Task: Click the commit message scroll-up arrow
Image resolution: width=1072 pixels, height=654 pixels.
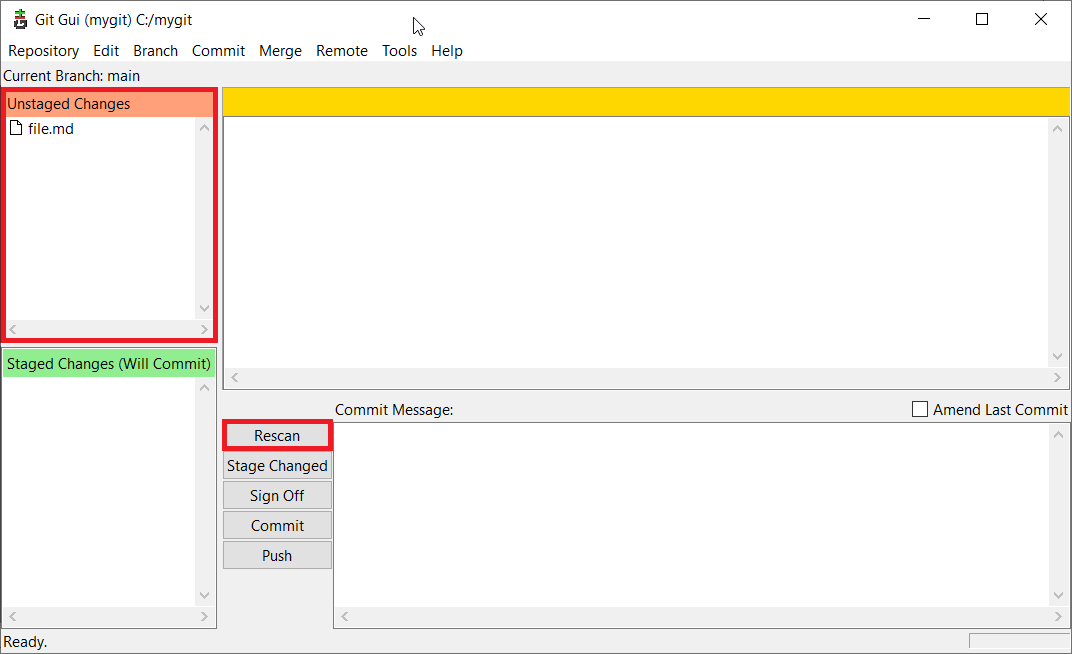Action: tap(1058, 435)
